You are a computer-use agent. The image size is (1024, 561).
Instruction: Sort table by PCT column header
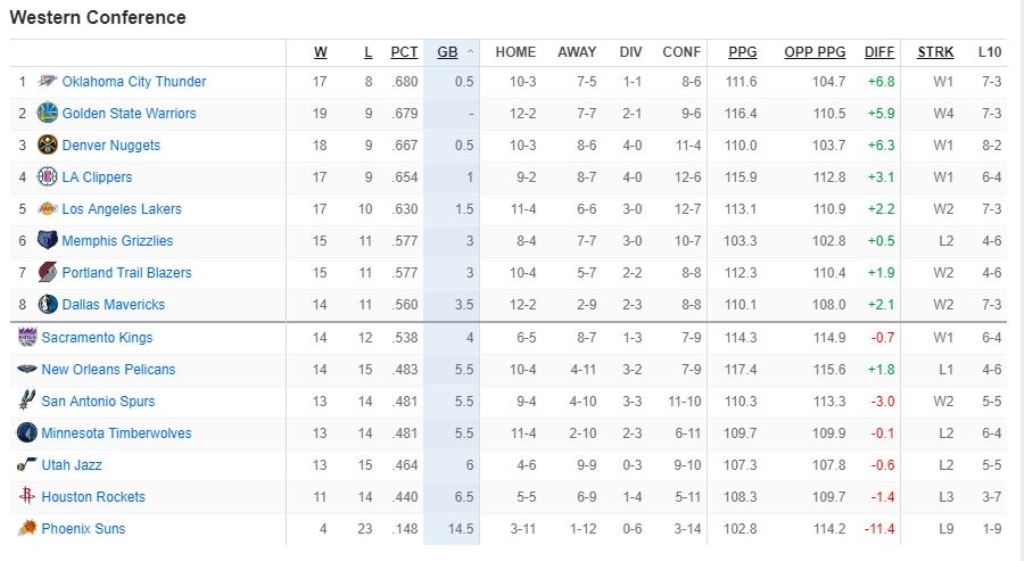click(404, 52)
